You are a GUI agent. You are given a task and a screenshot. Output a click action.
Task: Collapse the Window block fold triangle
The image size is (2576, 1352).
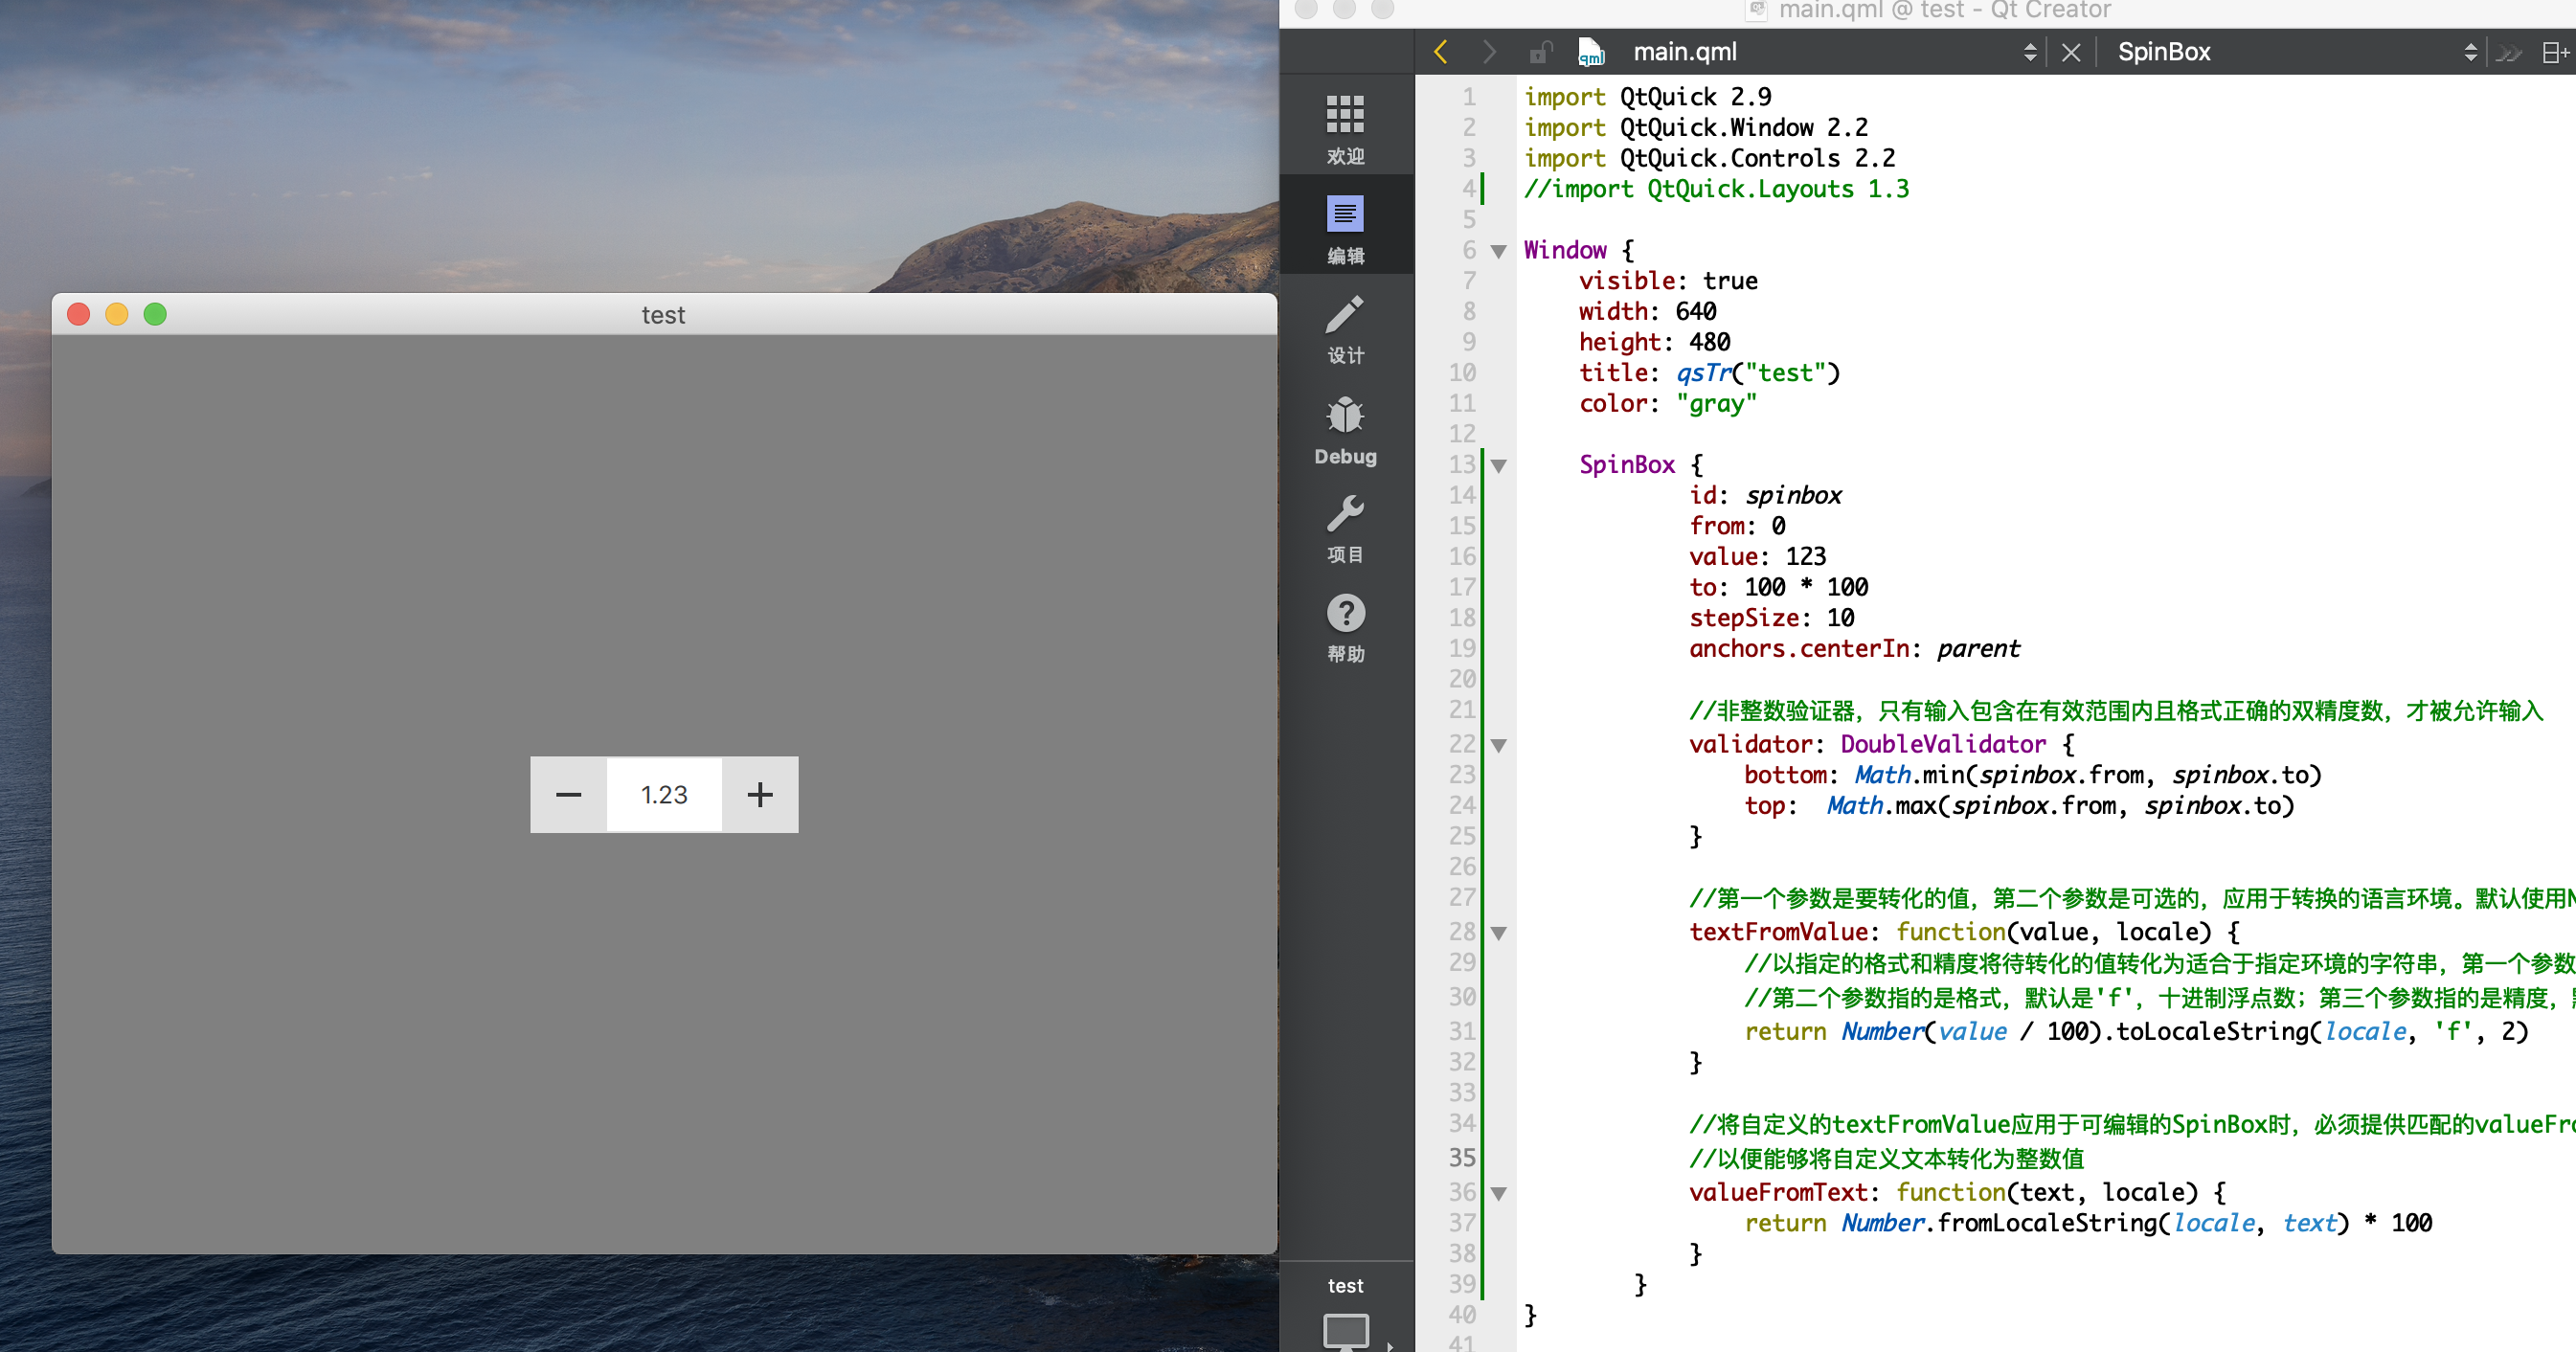pyautogui.click(x=1497, y=251)
